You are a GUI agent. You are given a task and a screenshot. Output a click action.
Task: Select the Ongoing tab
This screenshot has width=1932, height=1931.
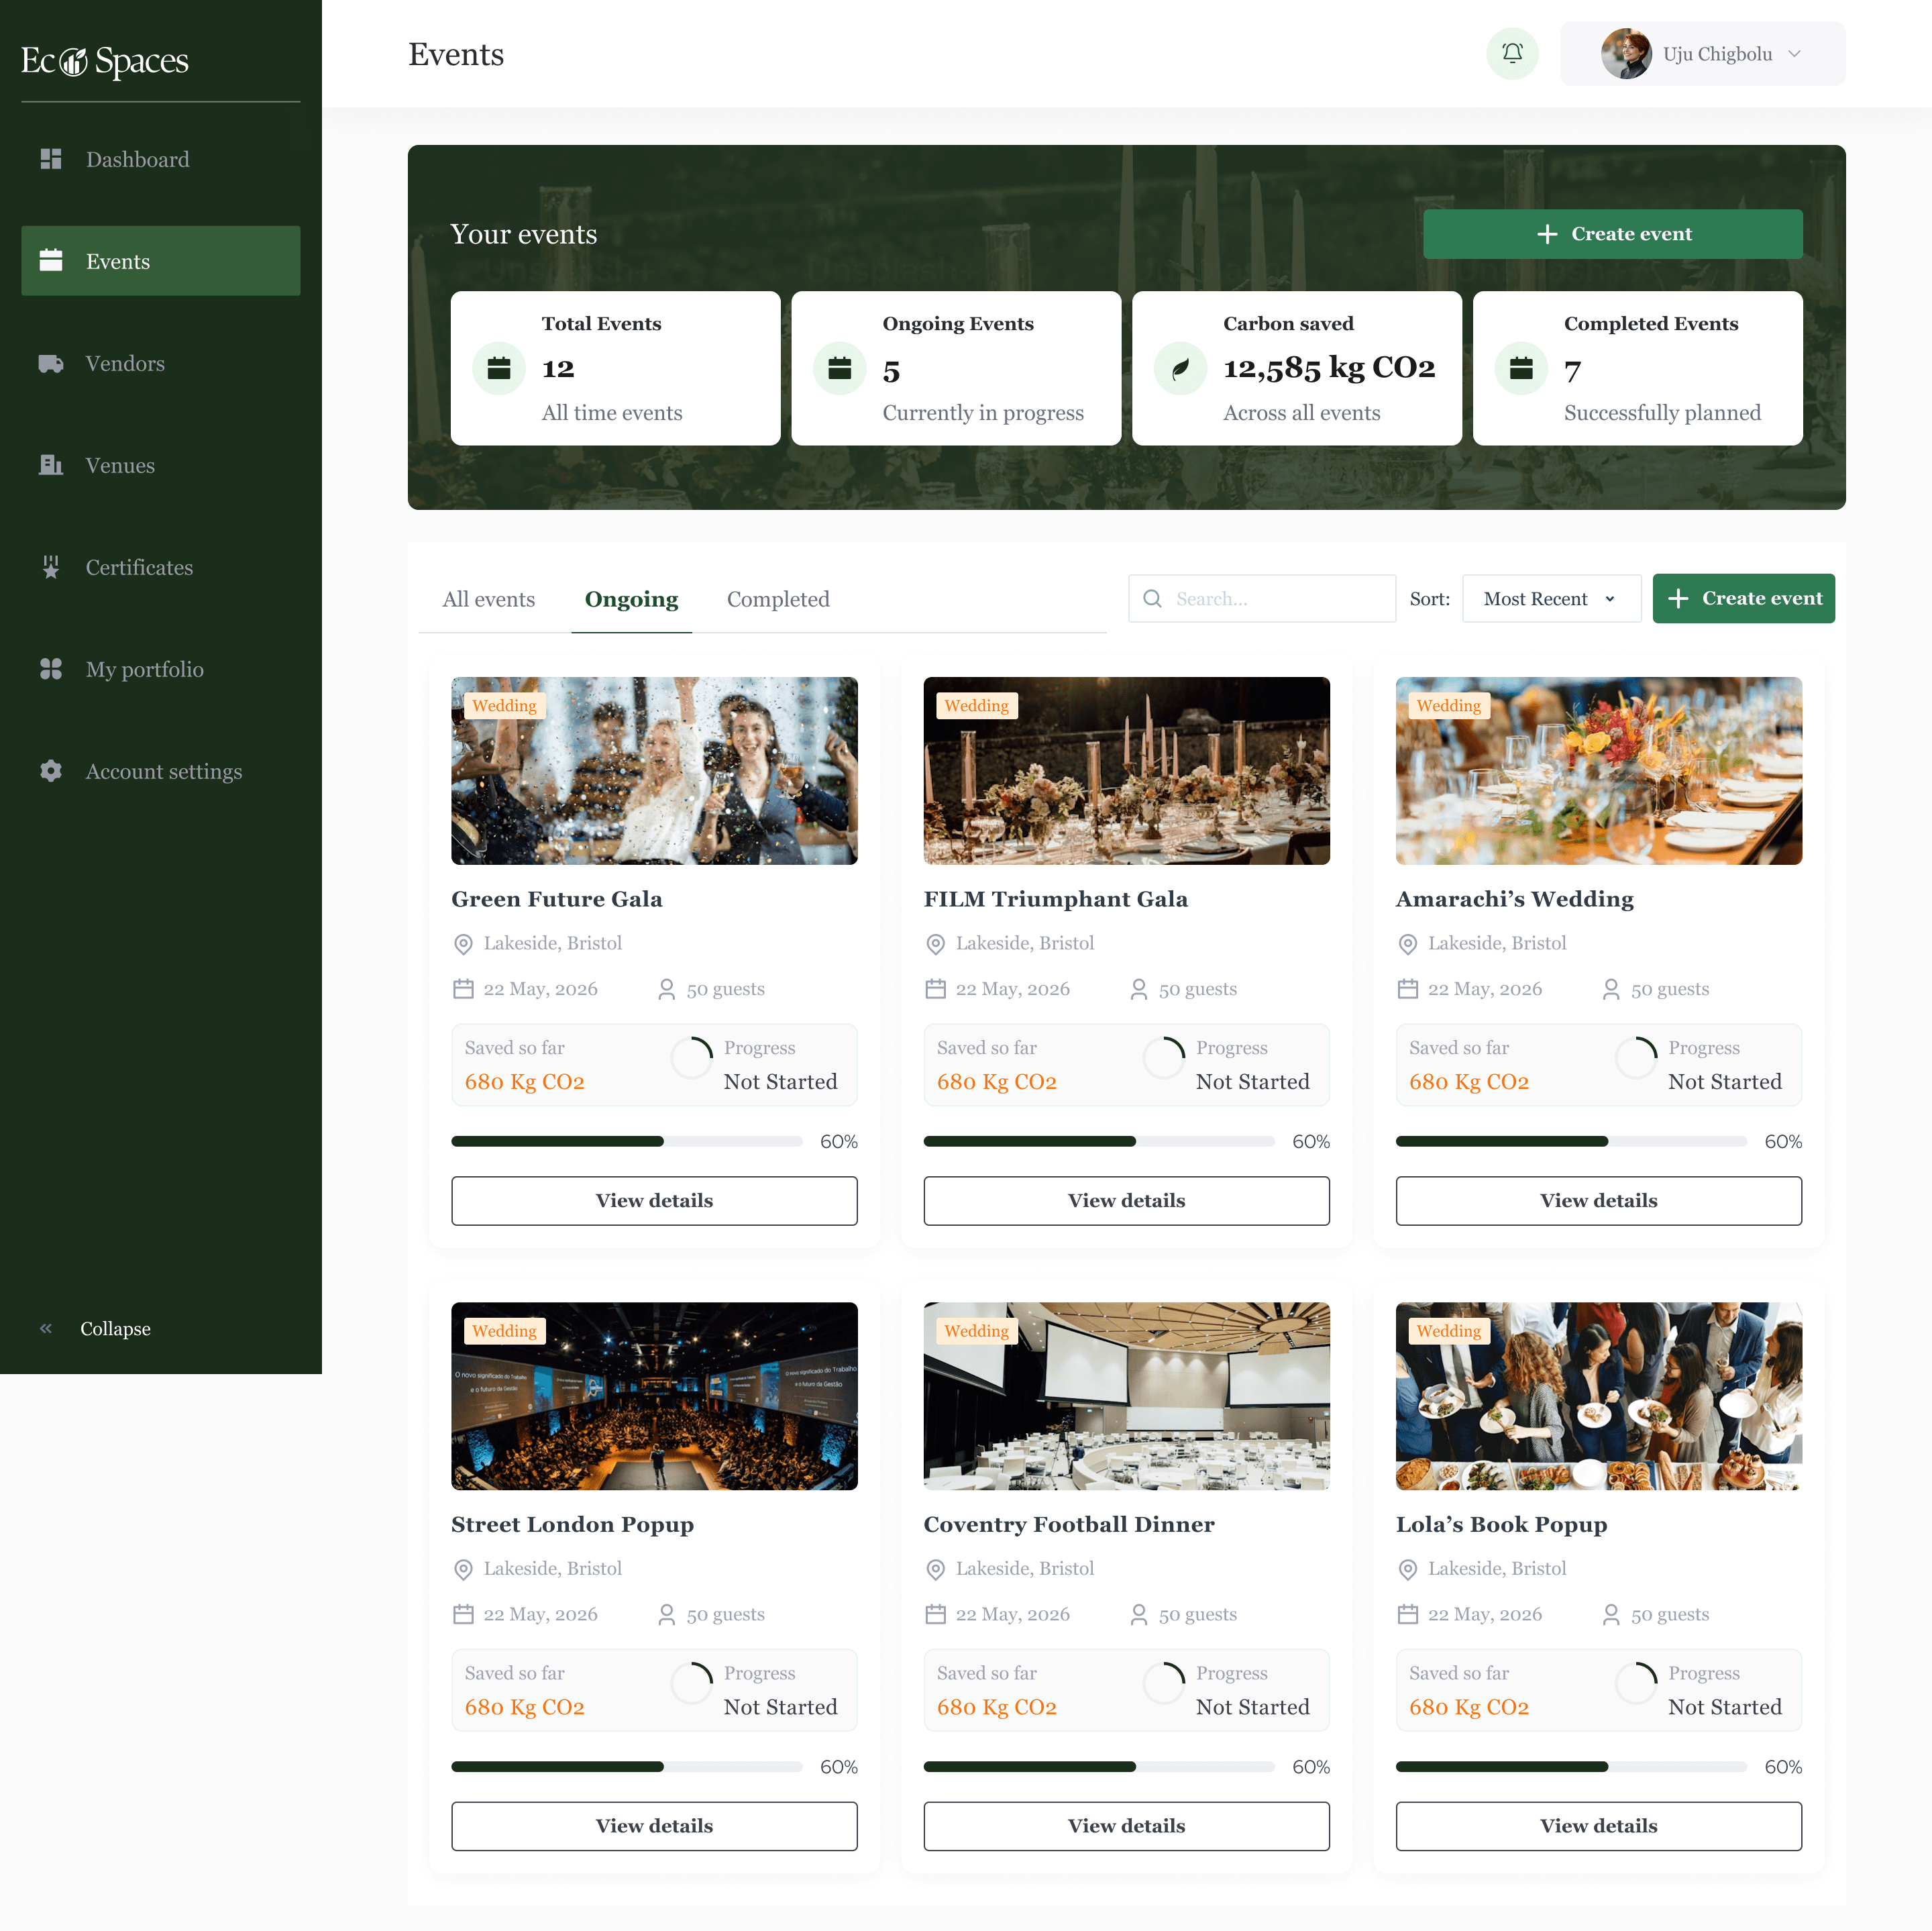coord(632,599)
